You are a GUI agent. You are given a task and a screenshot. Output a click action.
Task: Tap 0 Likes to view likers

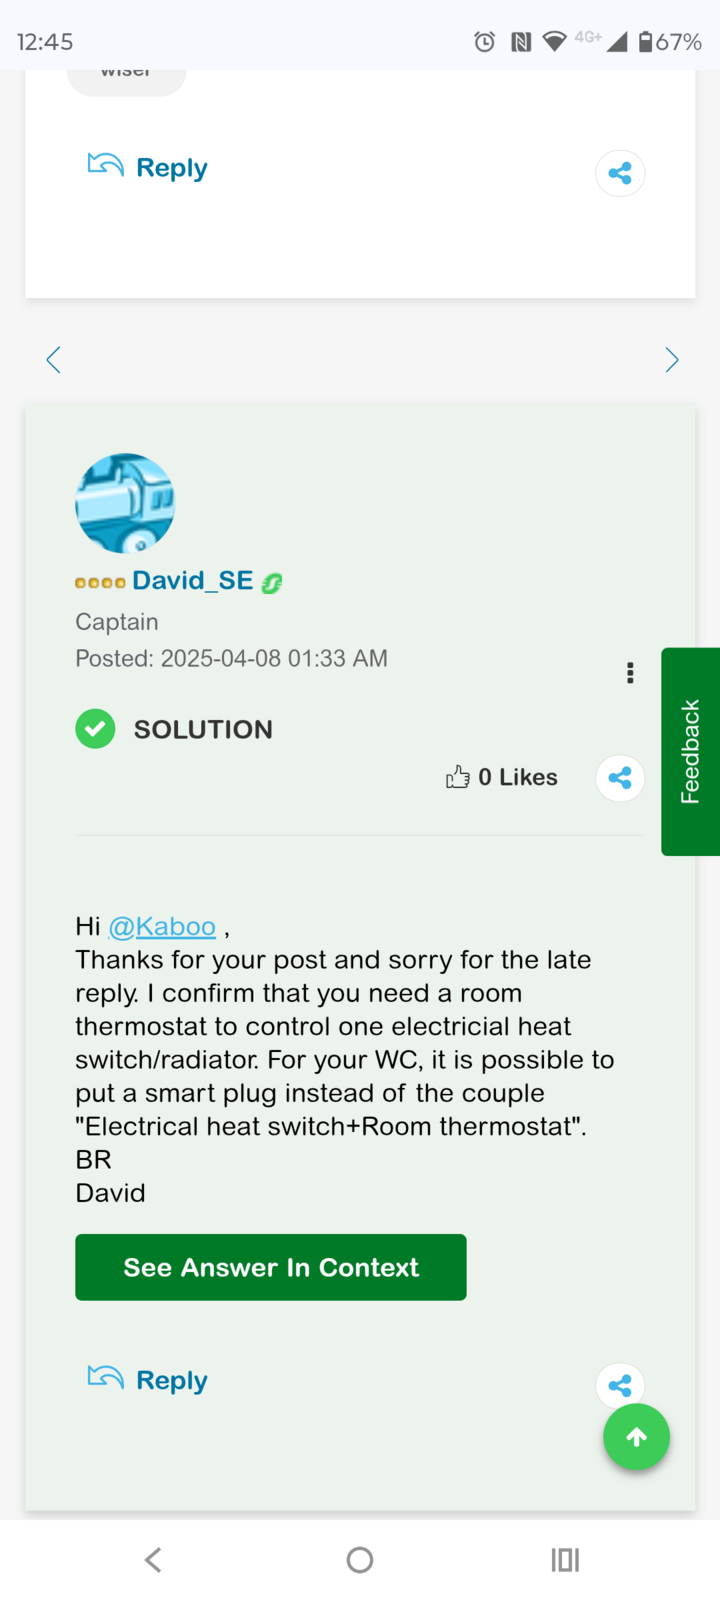(x=518, y=777)
